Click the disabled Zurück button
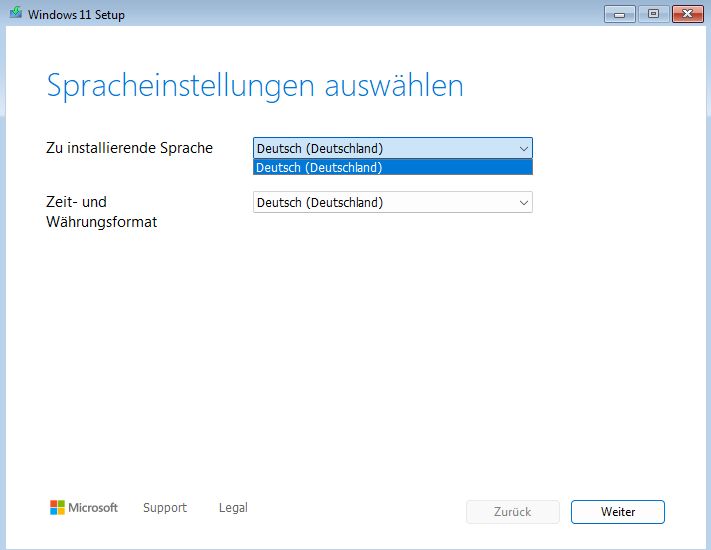This screenshot has width=711, height=550. tap(512, 512)
